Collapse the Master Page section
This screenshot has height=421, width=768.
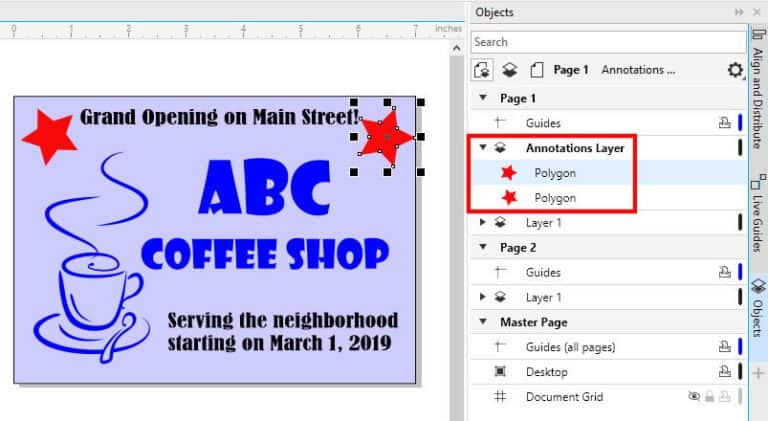(x=484, y=322)
